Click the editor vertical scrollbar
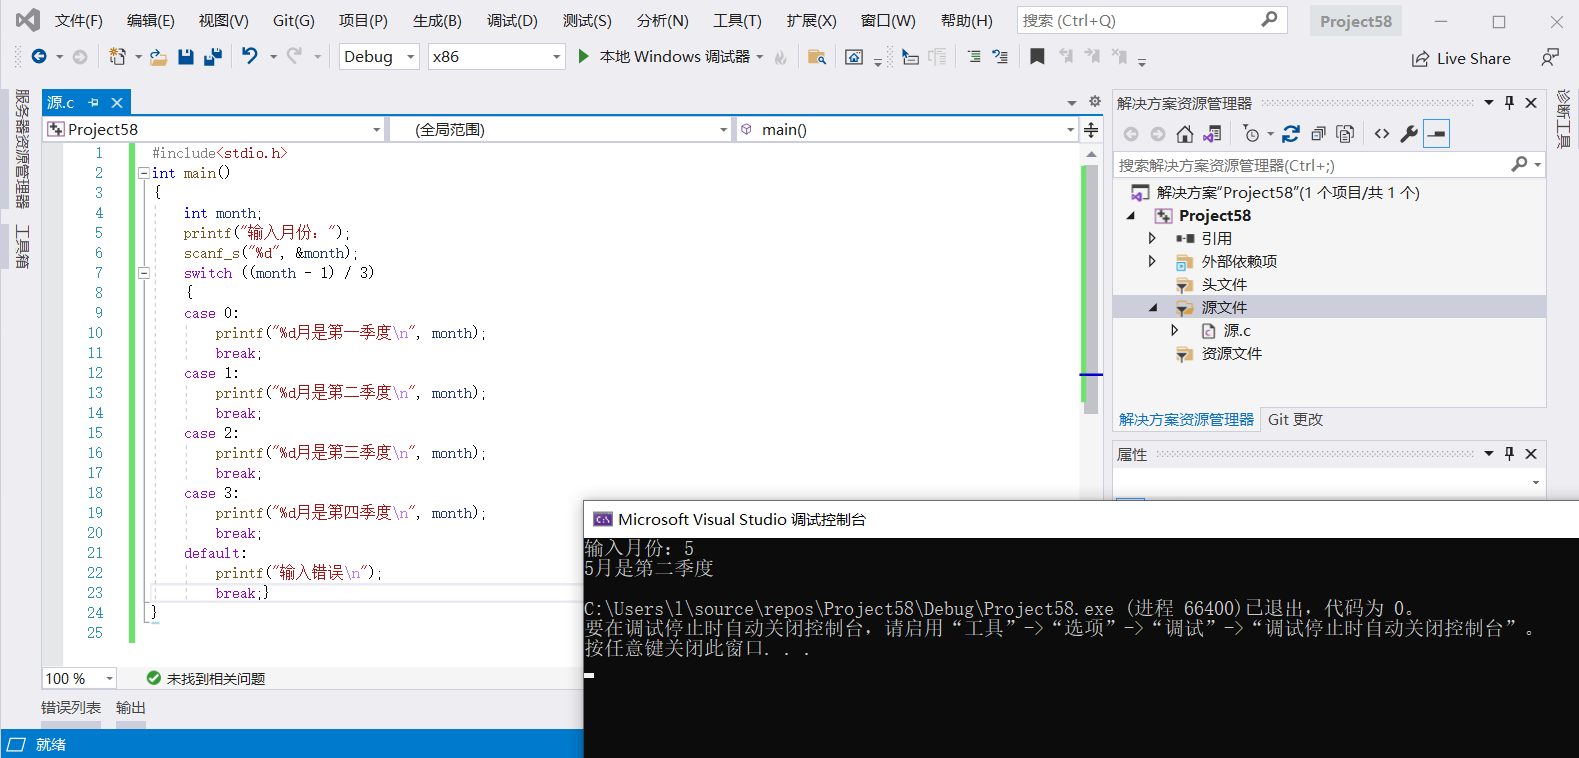The height and width of the screenshot is (758, 1579). [1091, 288]
